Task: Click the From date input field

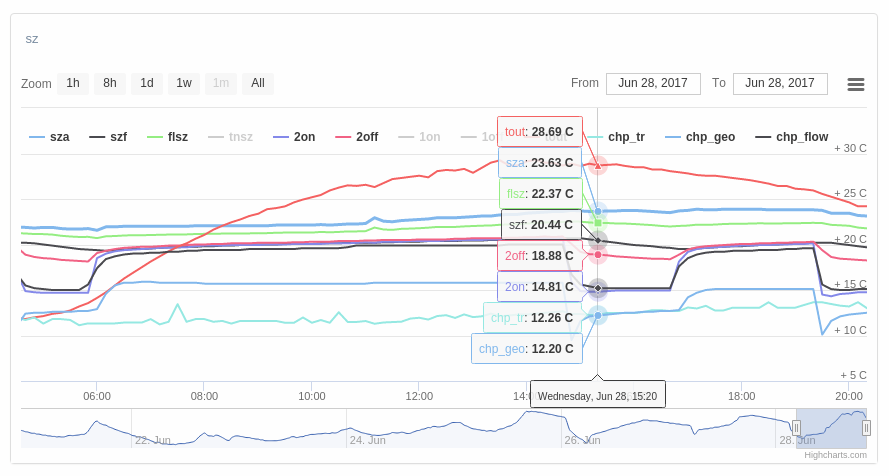Action: coord(653,84)
